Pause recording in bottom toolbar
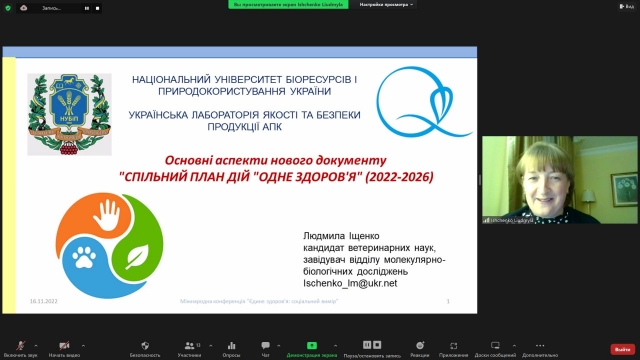 coord(367,345)
